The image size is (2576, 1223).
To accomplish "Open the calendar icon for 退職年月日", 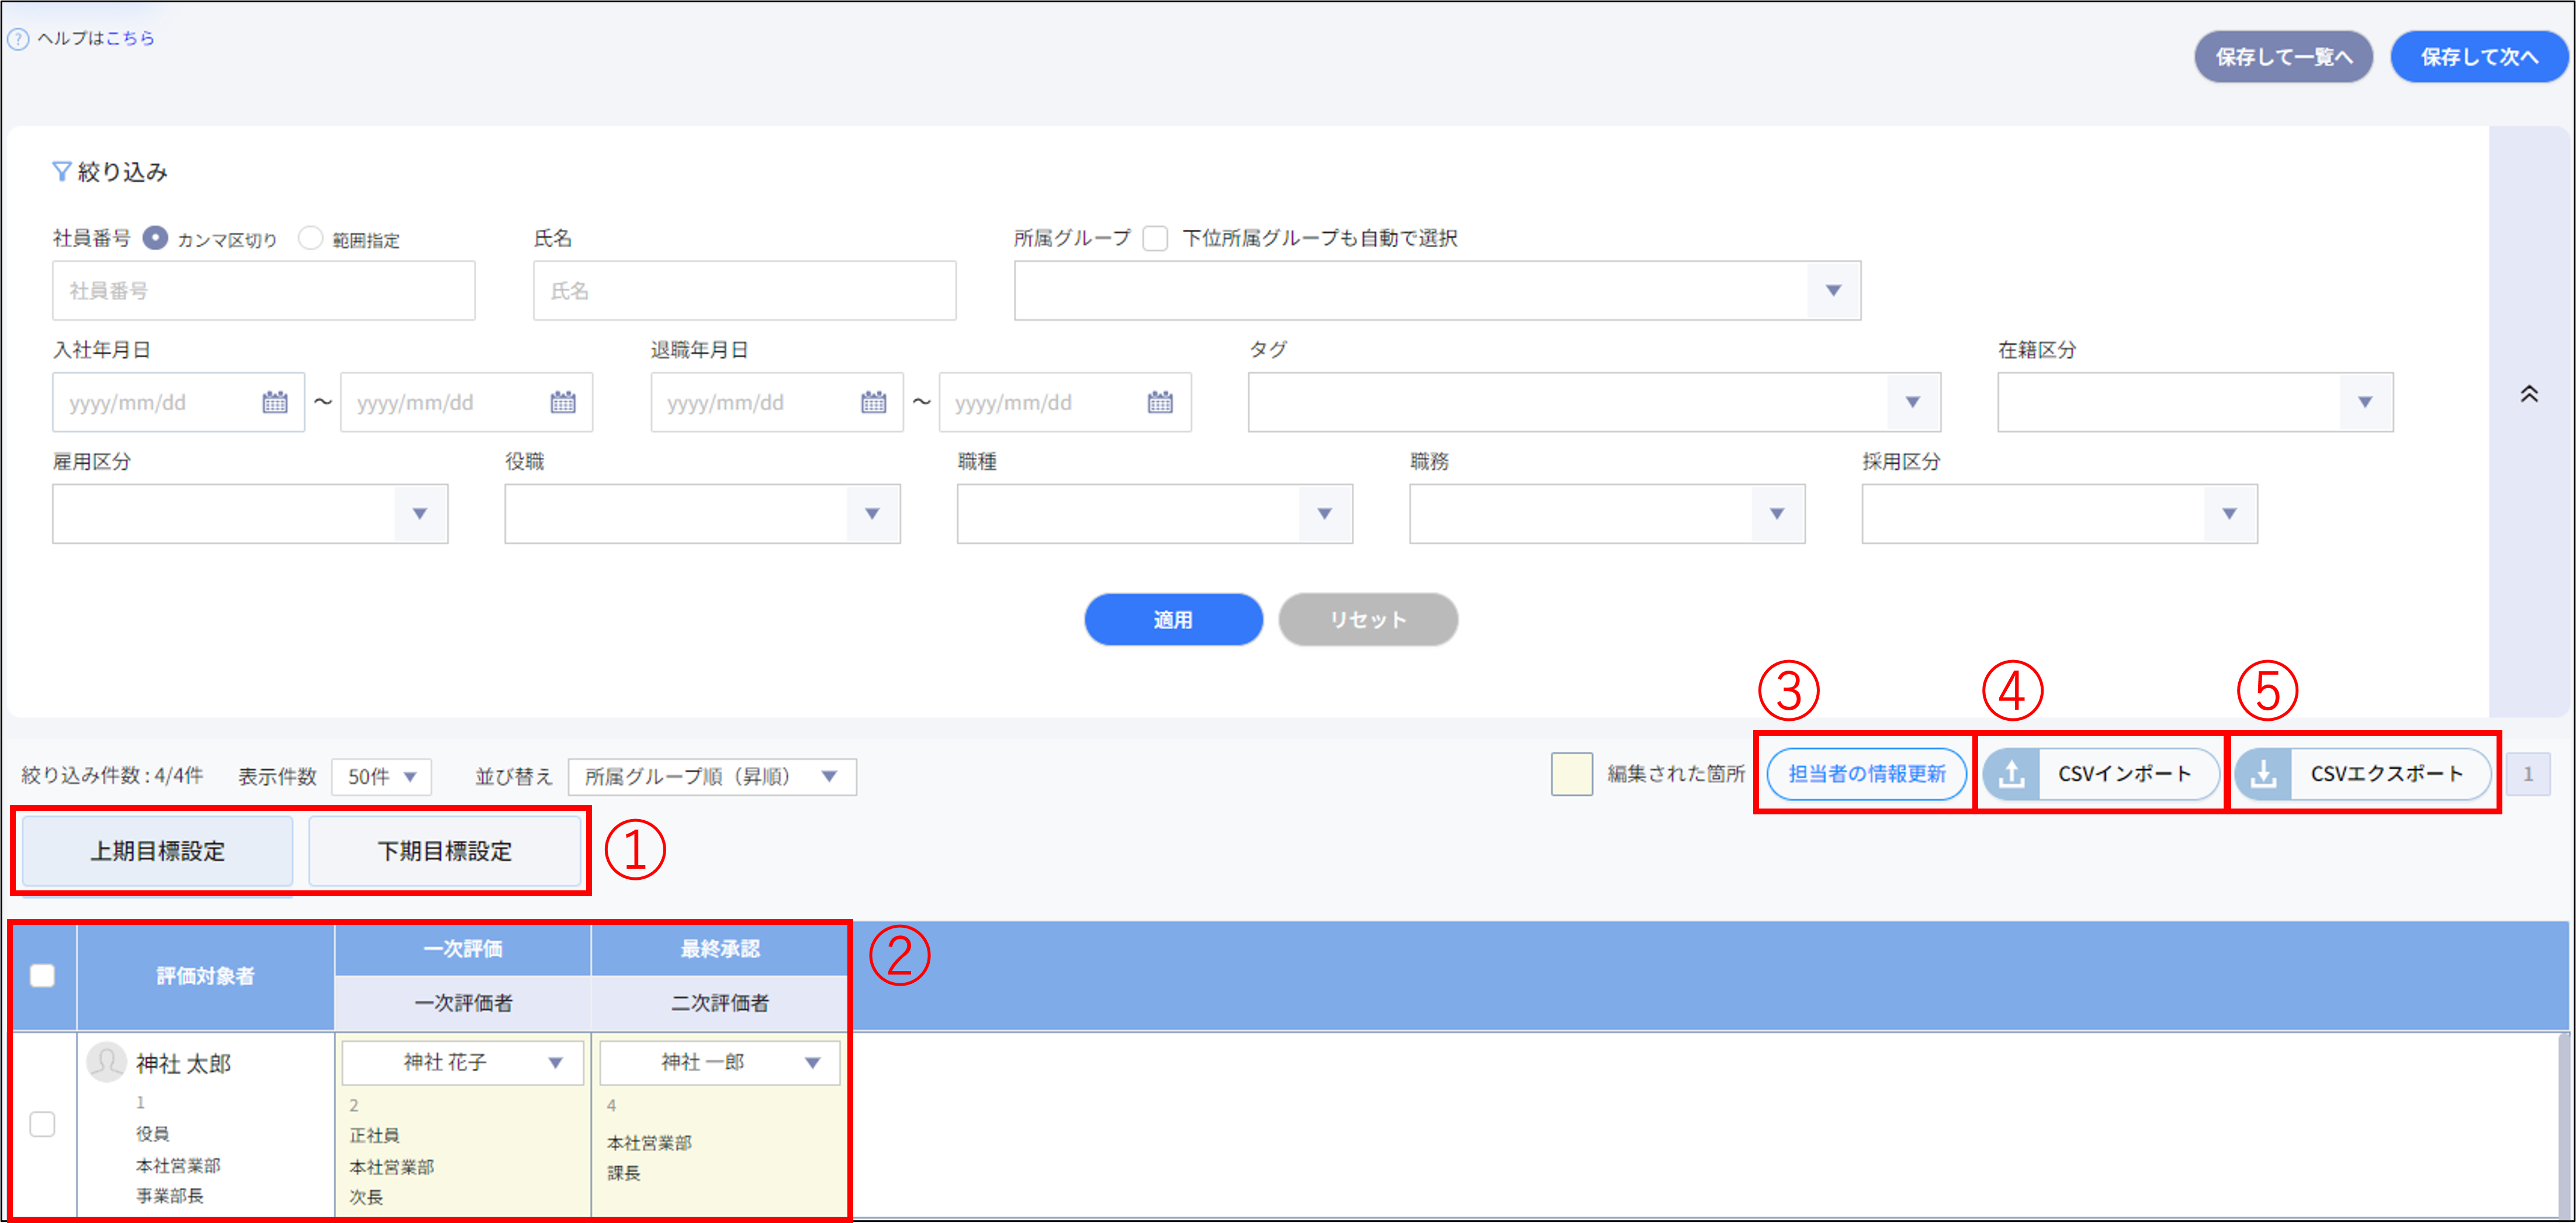I will tap(874, 402).
